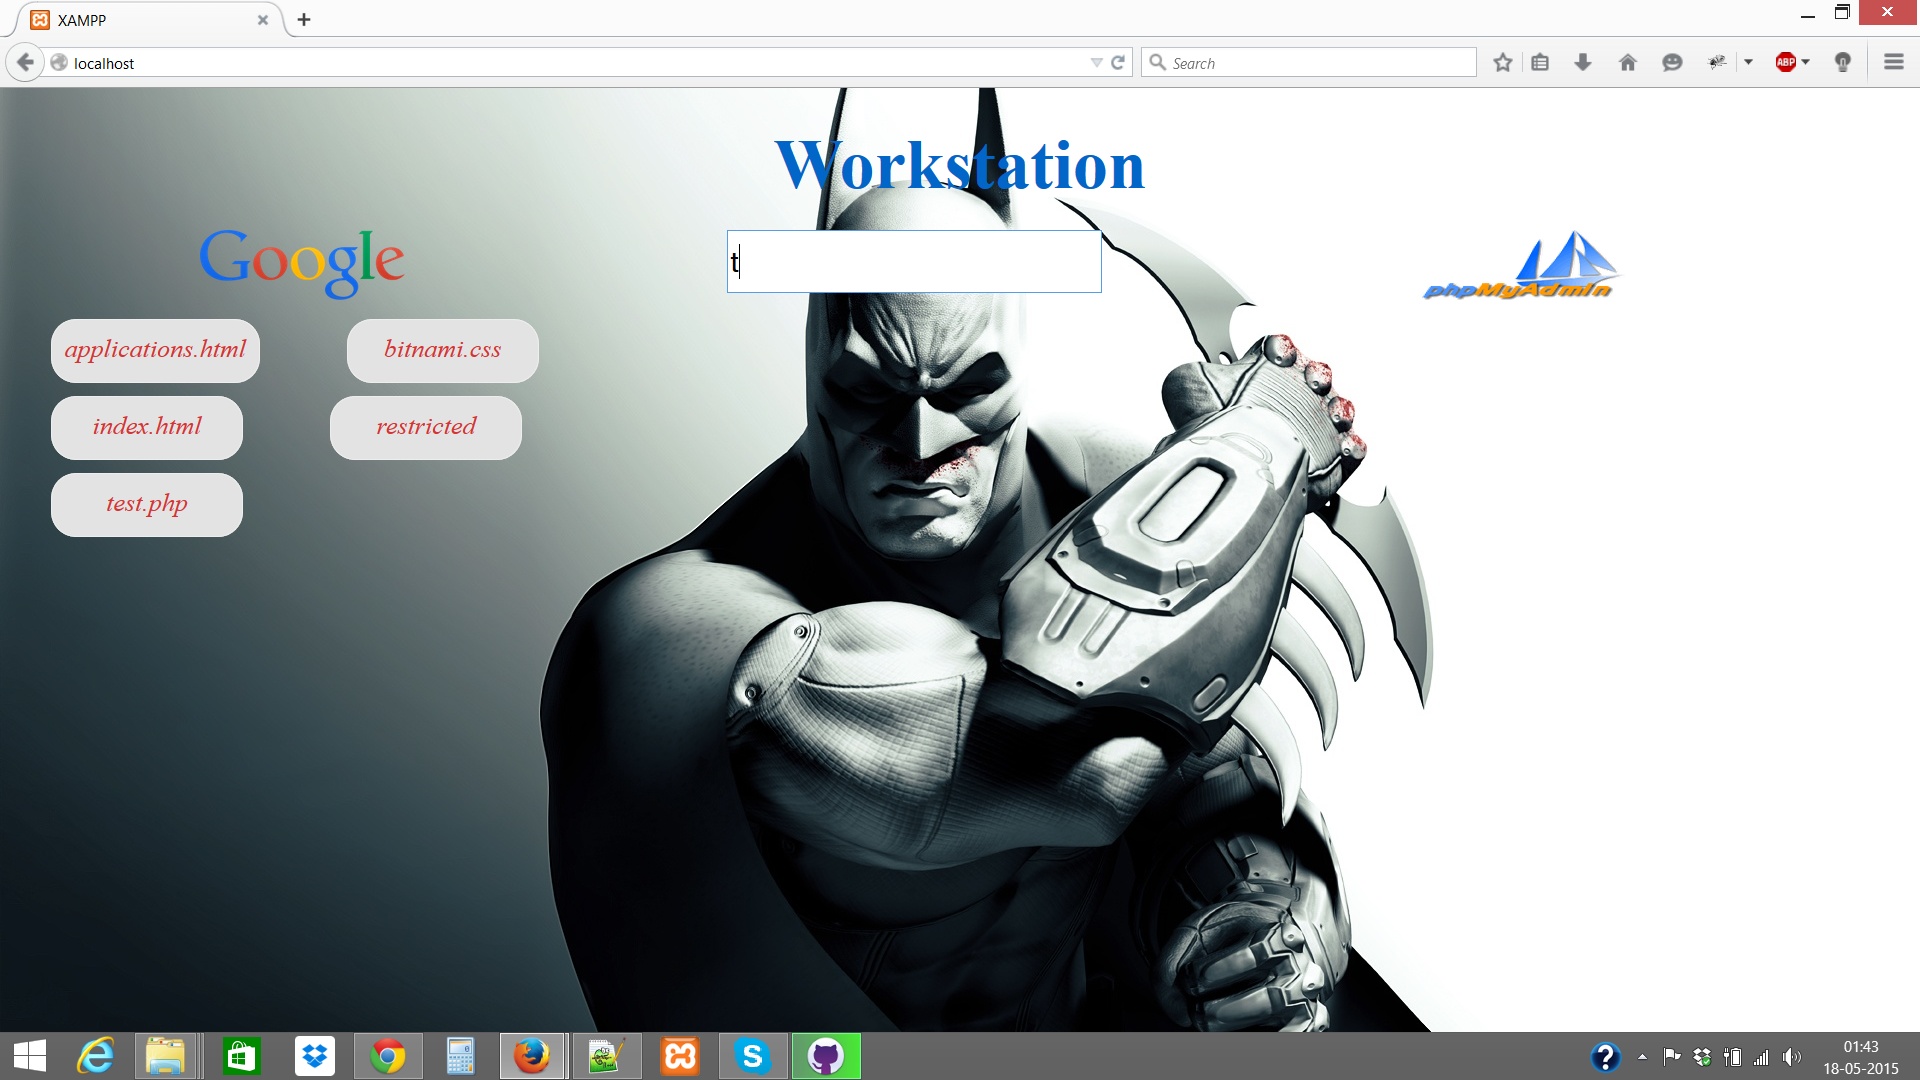1920x1080 pixels.
Task: Open the bookmarks list icon
Action: point(1540,62)
